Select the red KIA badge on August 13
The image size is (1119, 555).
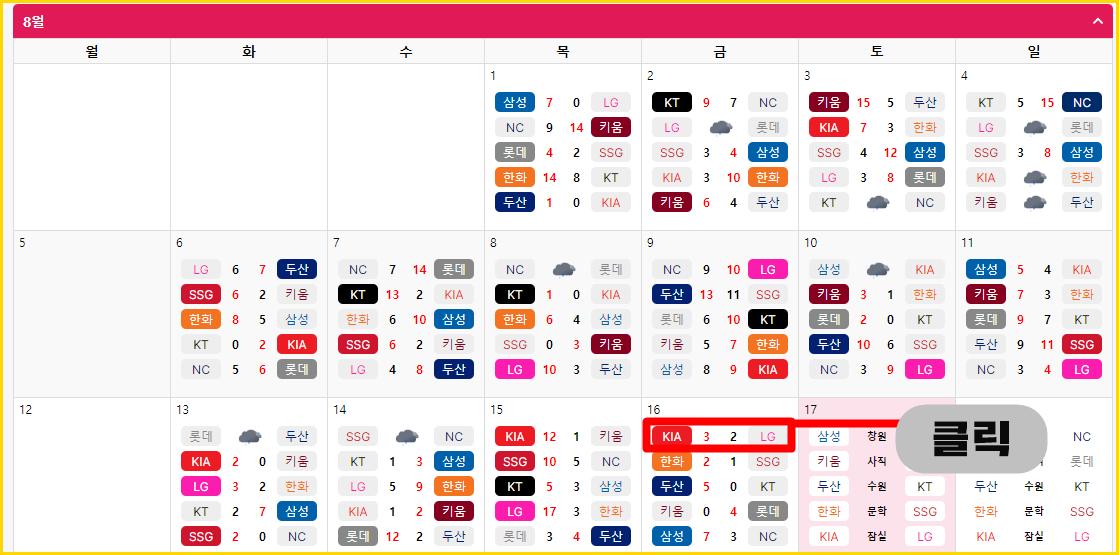point(201,462)
